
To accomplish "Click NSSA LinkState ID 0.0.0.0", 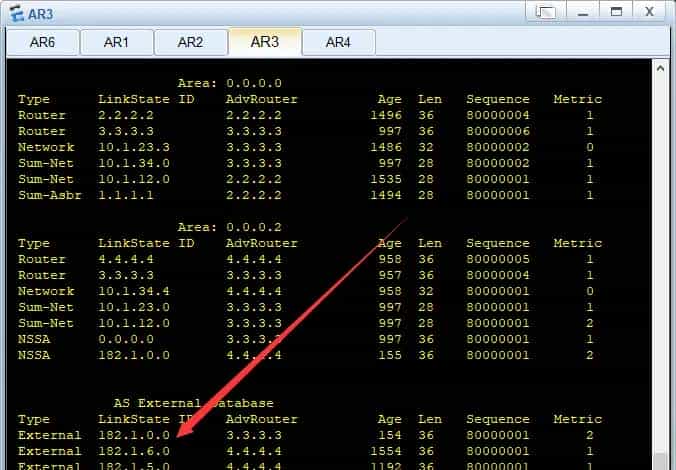I will pos(126,339).
